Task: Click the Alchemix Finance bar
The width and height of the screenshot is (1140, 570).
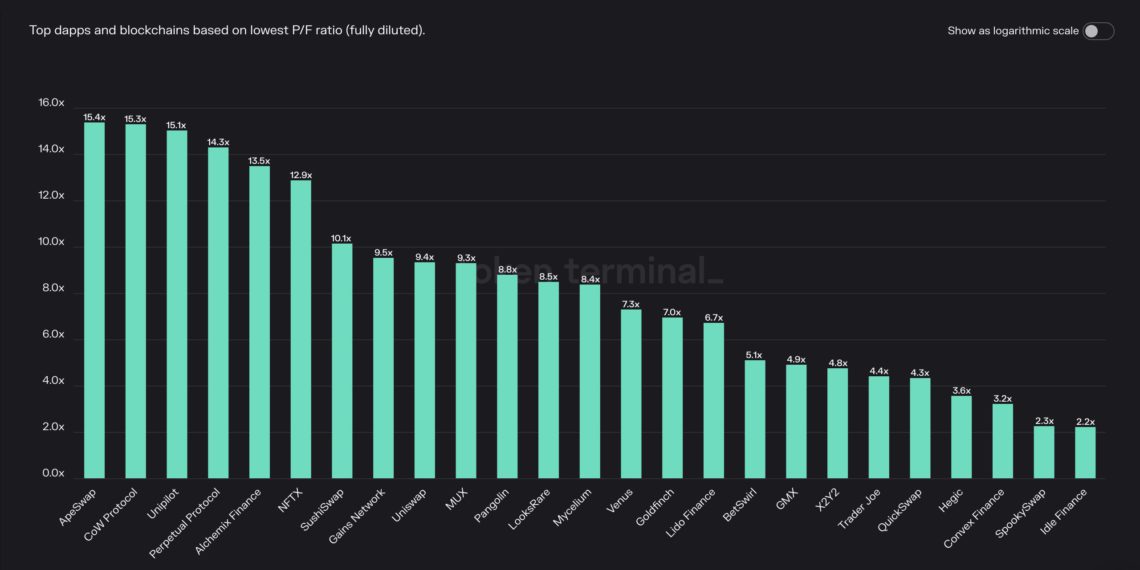Action: pyautogui.click(x=260, y=323)
